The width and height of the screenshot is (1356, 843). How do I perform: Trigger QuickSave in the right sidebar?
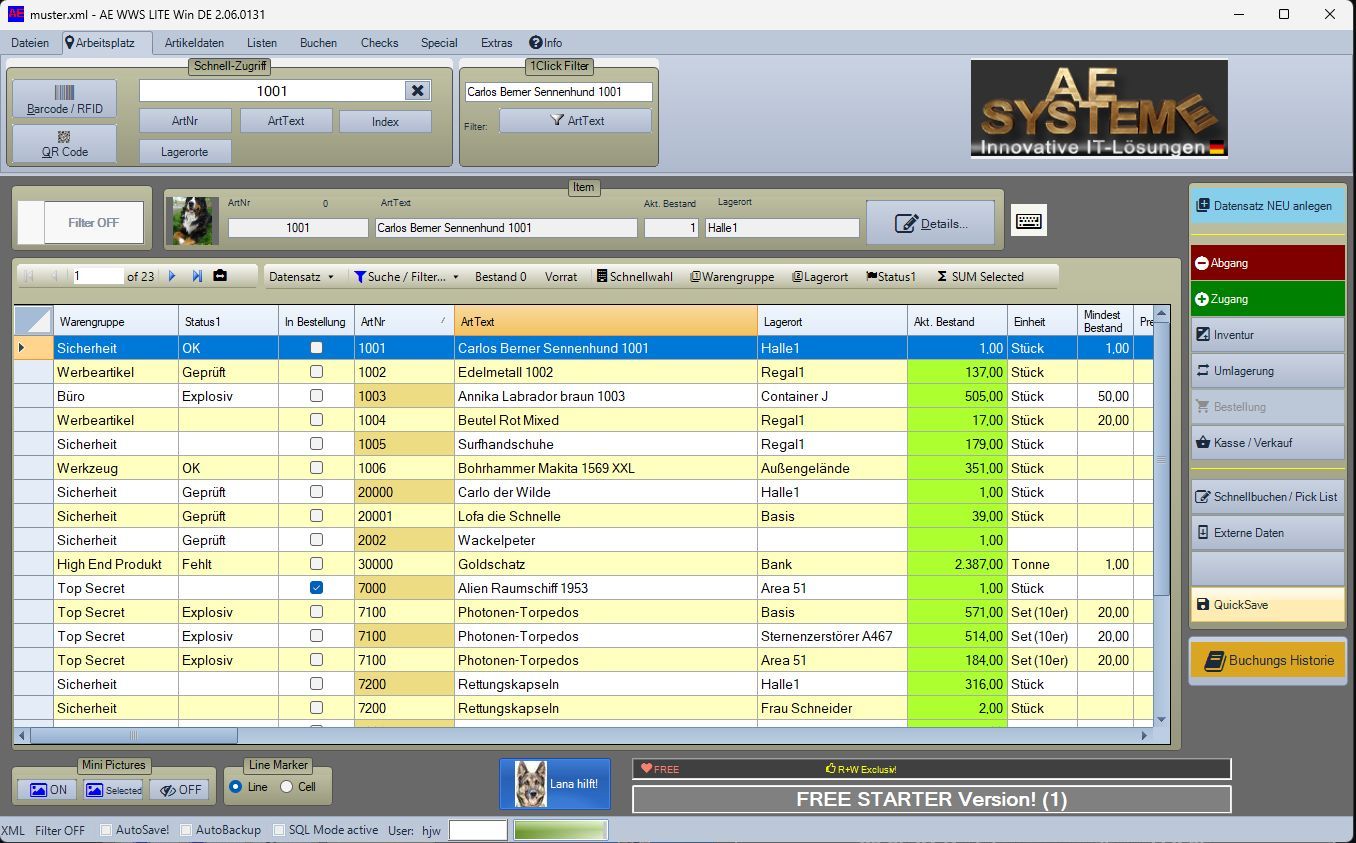point(1266,604)
